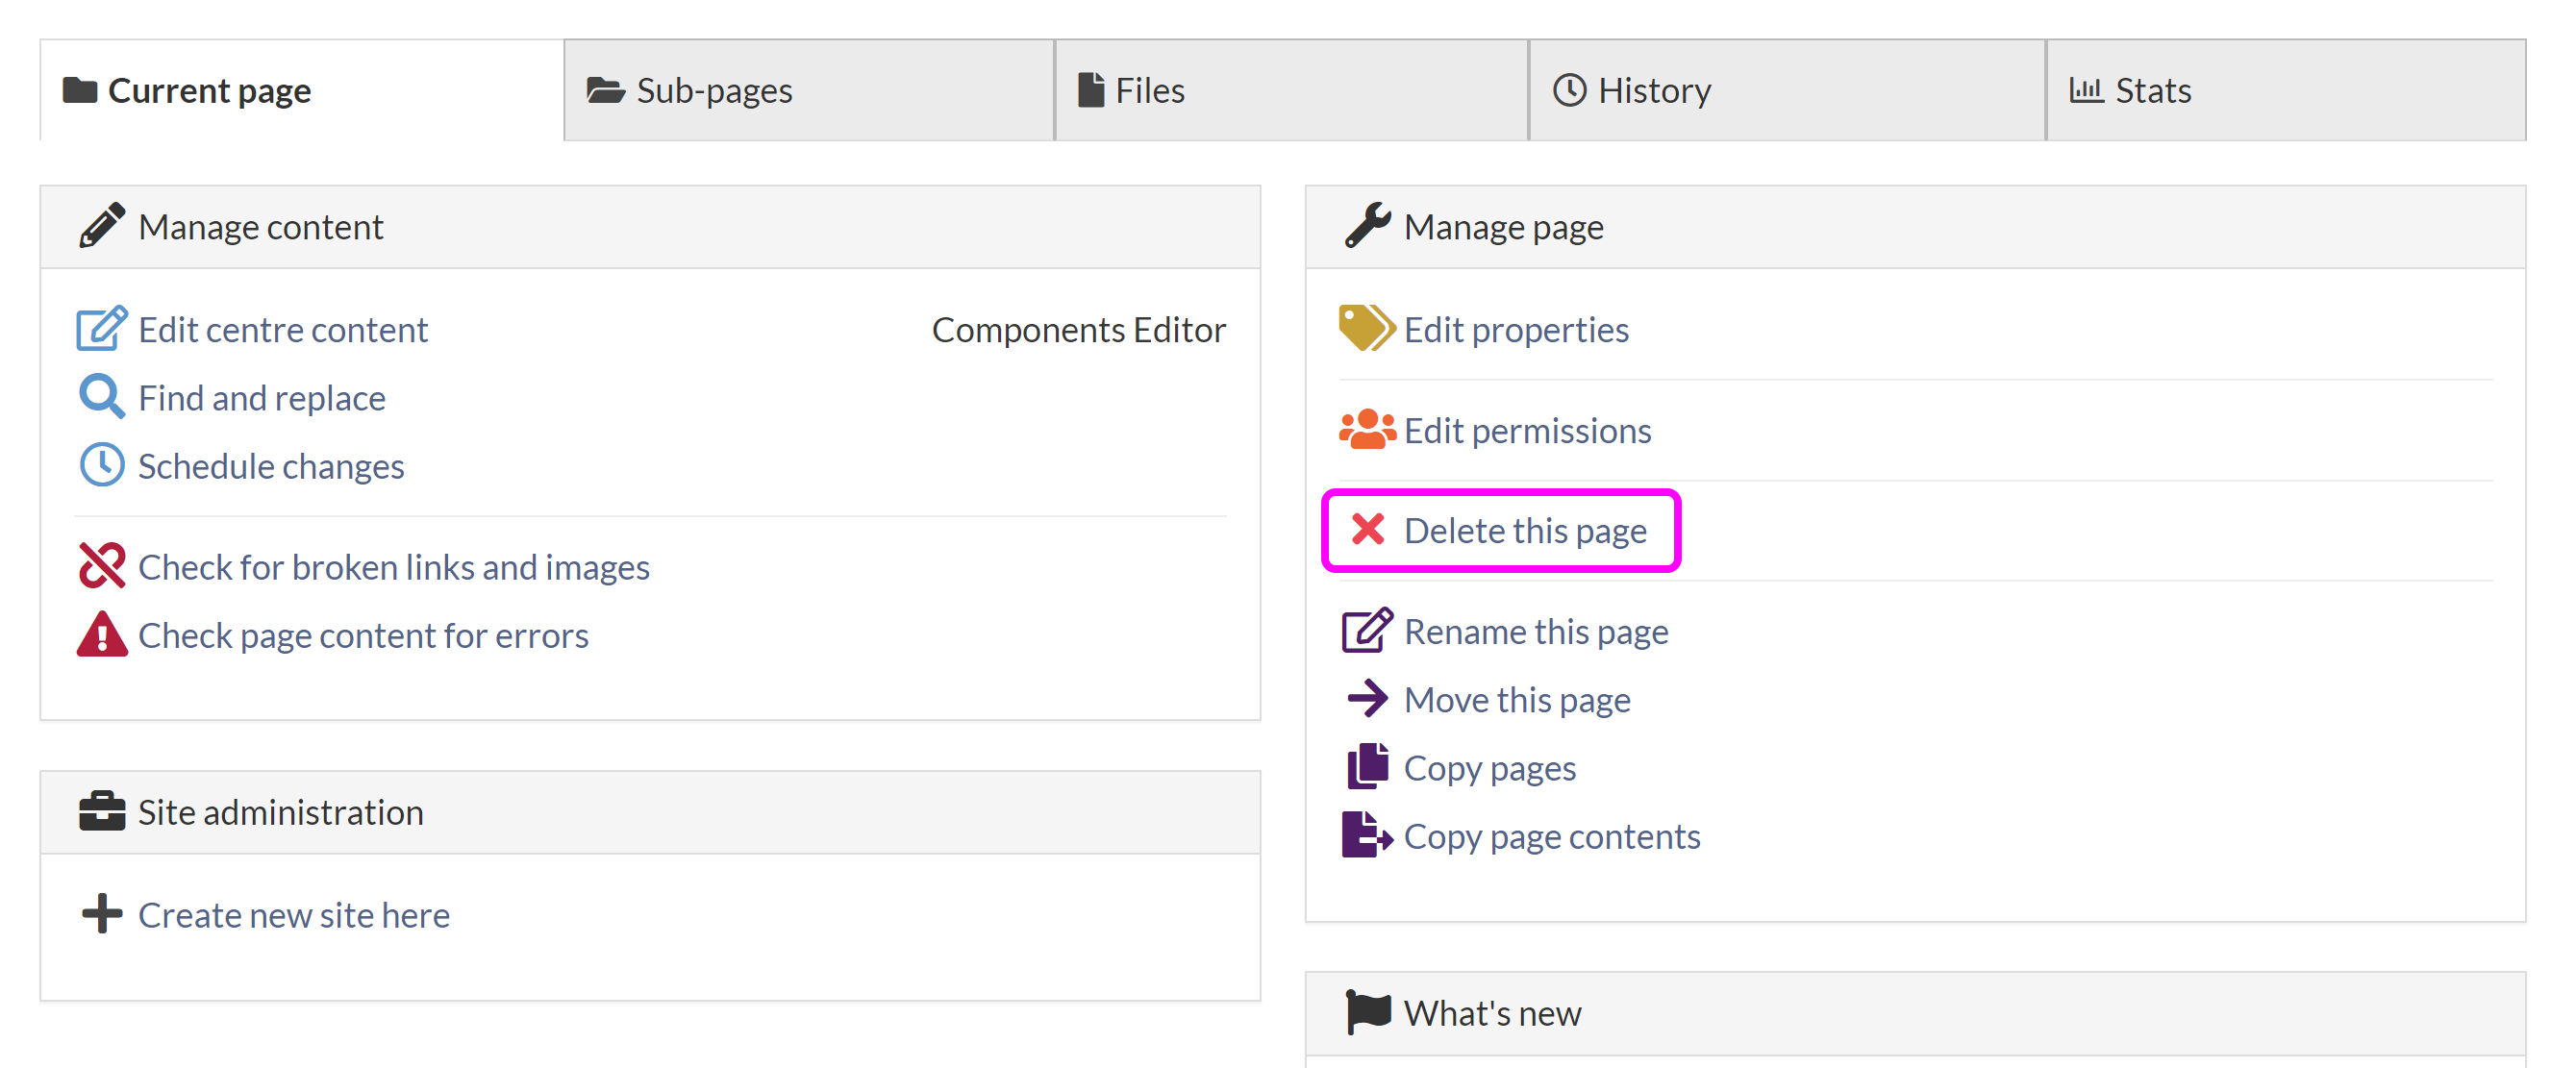Open the Files tab
2576x1068 pixels.
point(1149,91)
